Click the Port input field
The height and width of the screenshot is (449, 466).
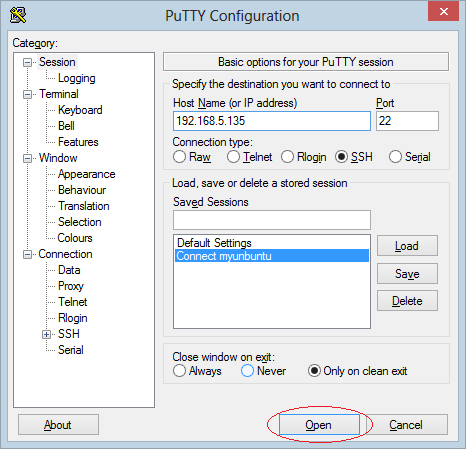(x=407, y=121)
